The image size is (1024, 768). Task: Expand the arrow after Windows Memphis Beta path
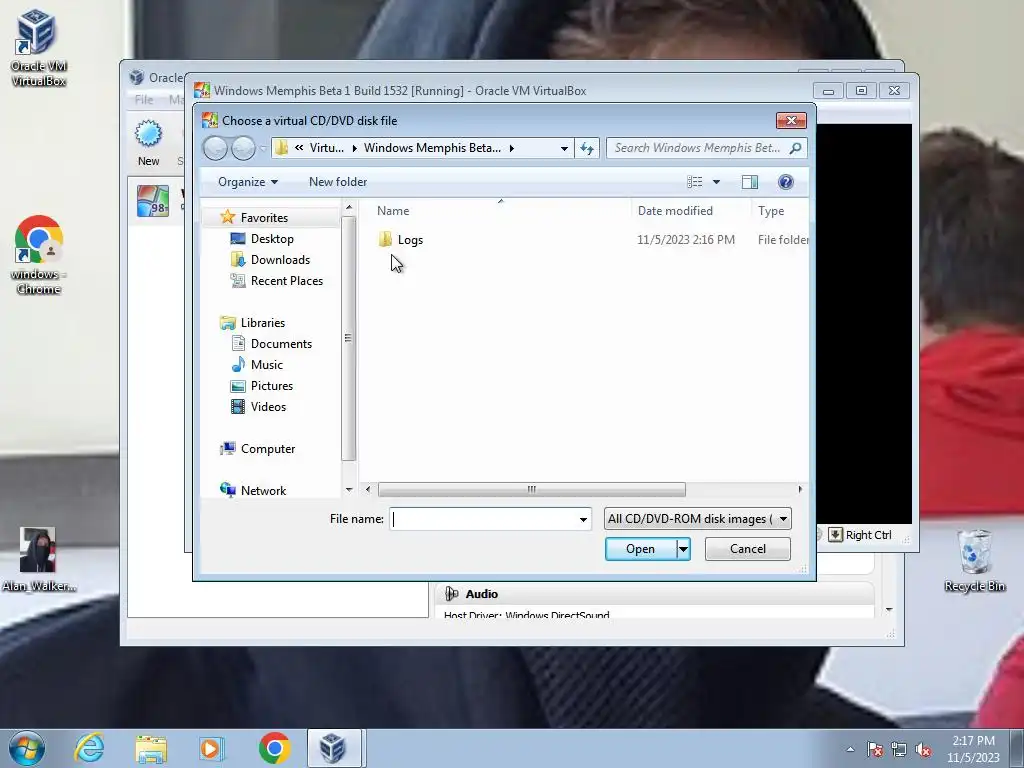pyautogui.click(x=511, y=148)
